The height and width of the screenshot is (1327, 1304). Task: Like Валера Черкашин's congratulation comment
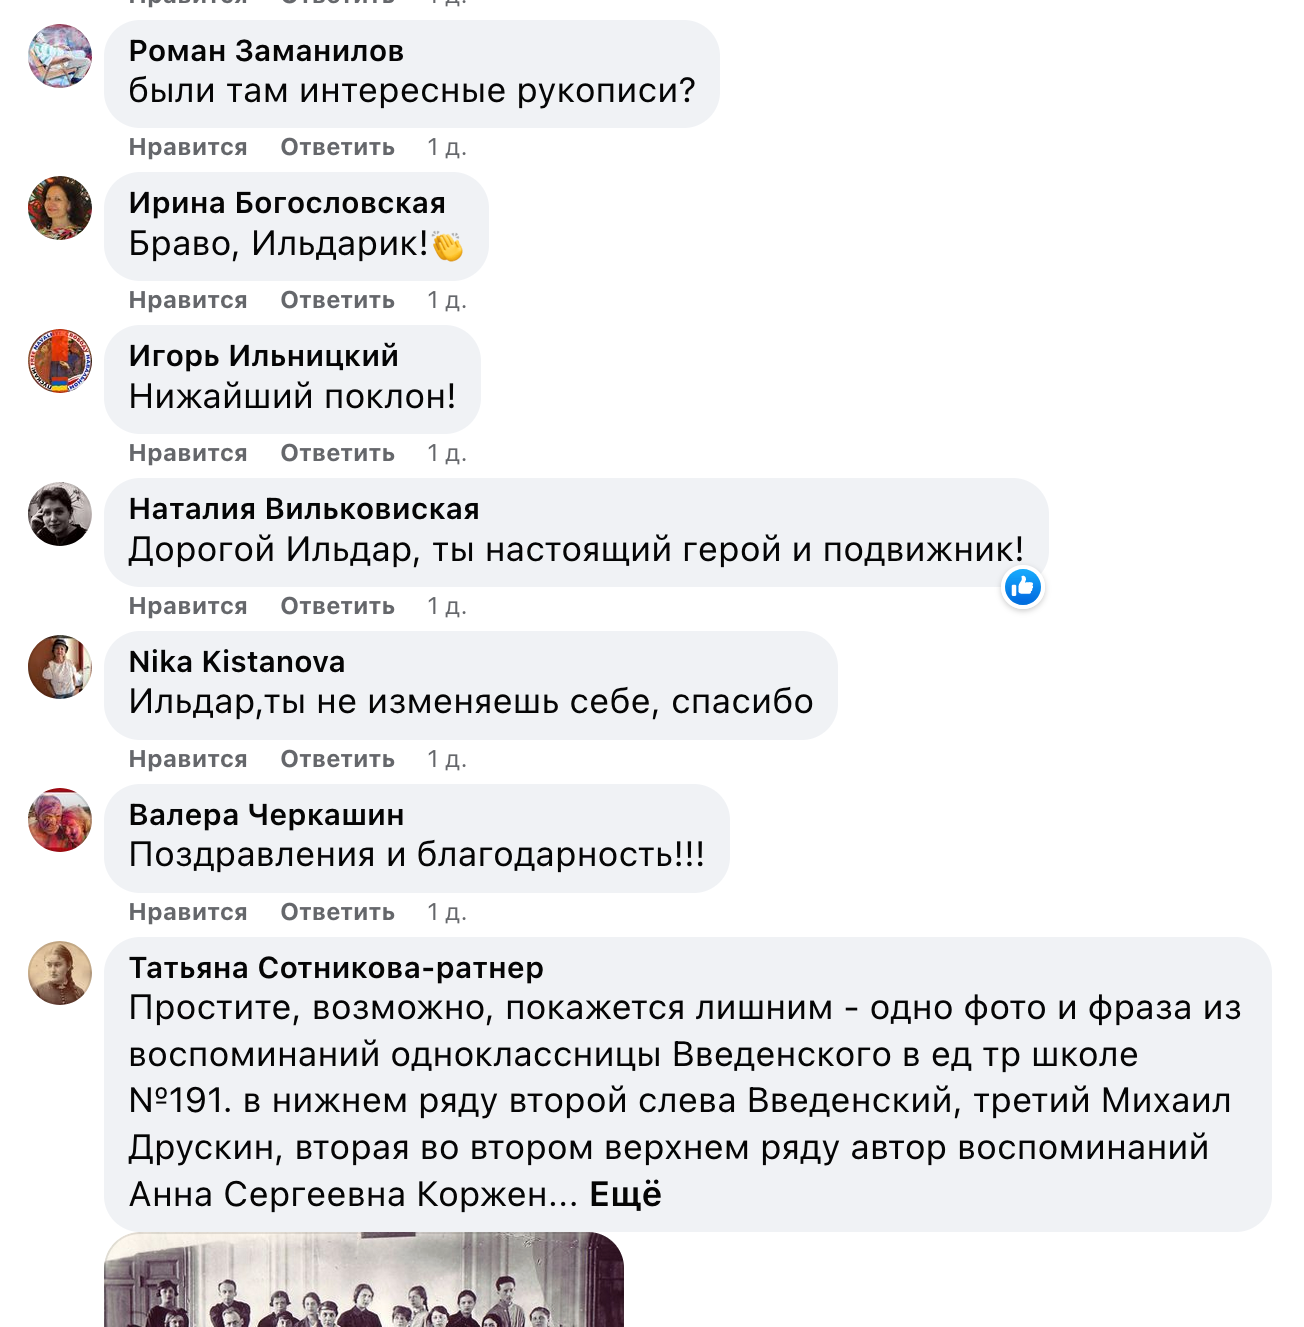click(188, 912)
